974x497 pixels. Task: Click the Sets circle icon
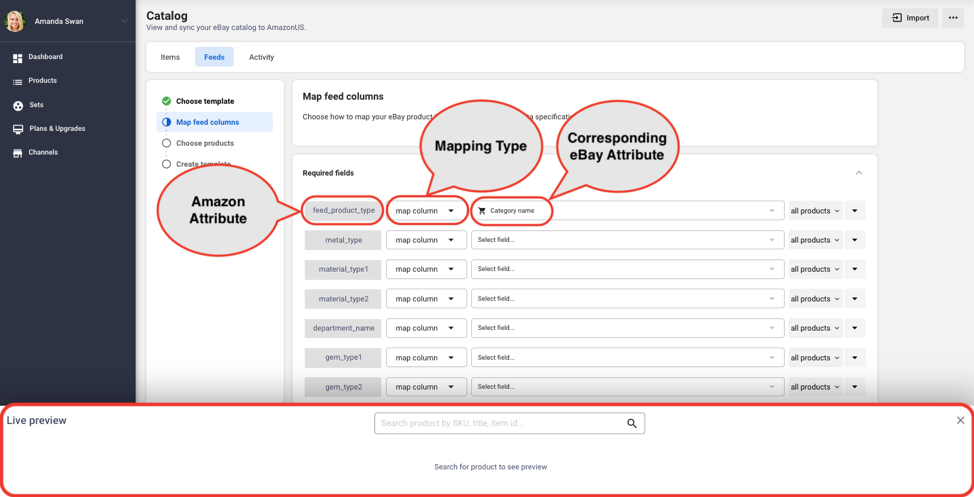pos(17,106)
